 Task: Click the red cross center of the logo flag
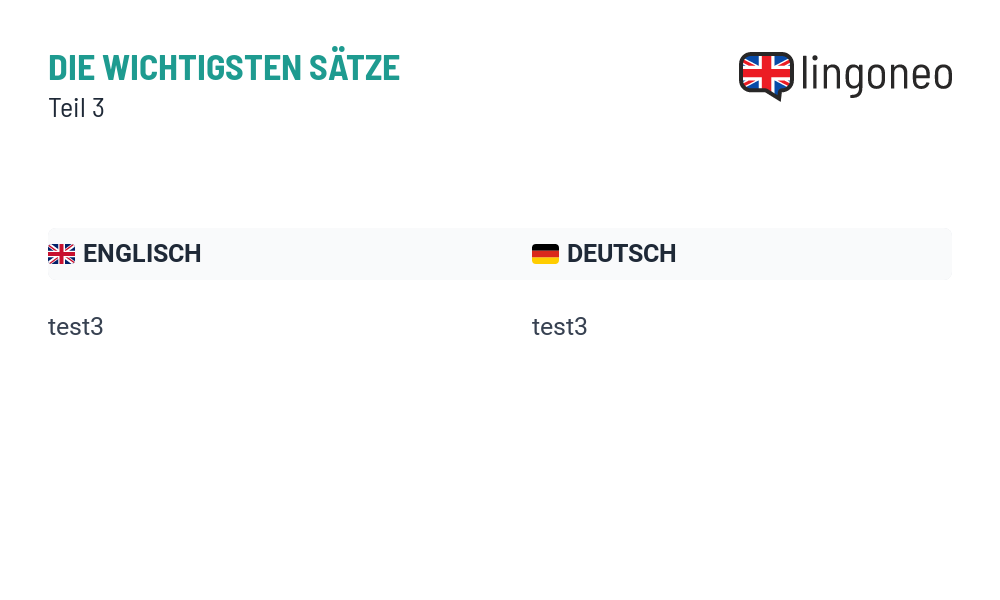pyautogui.click(x=766, y=73)
